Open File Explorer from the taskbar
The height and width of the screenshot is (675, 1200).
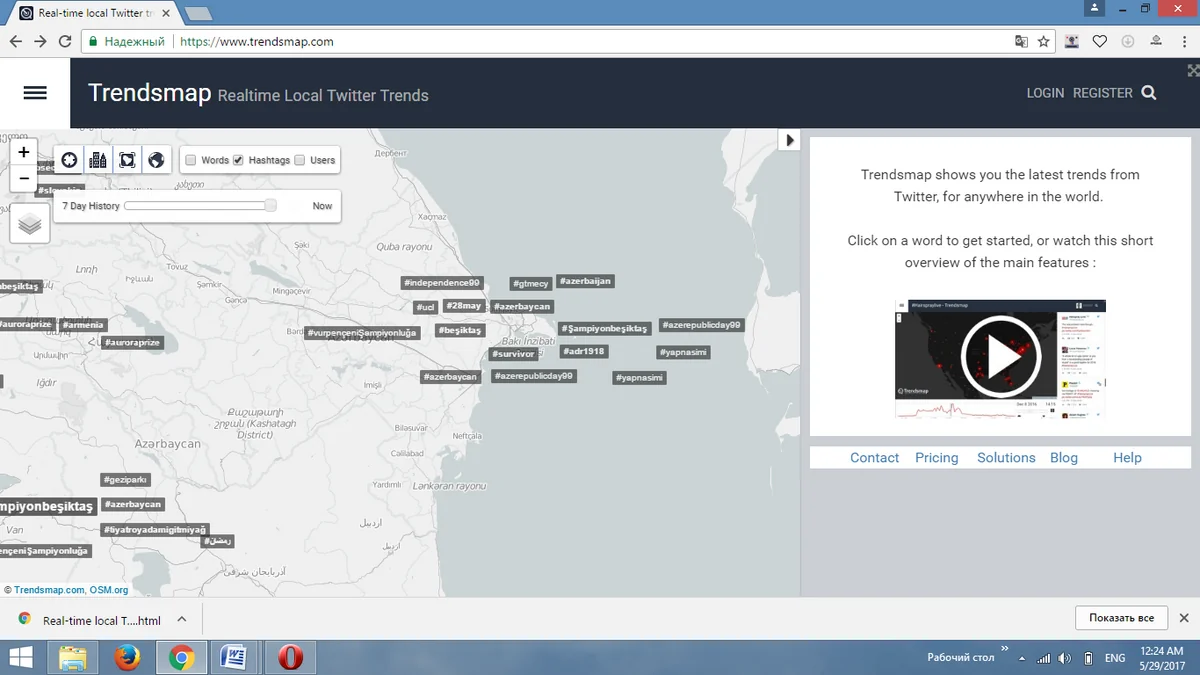pos(73,657)
